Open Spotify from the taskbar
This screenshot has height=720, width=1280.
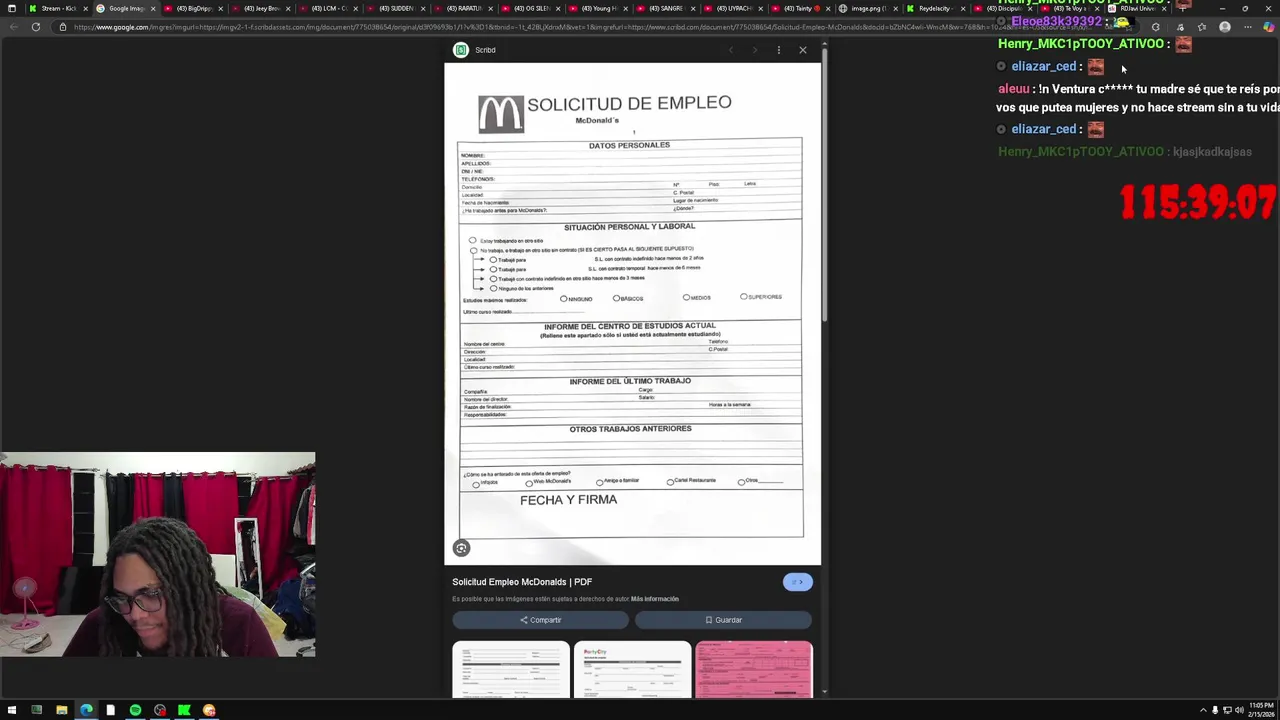click(x=135, y=710)
